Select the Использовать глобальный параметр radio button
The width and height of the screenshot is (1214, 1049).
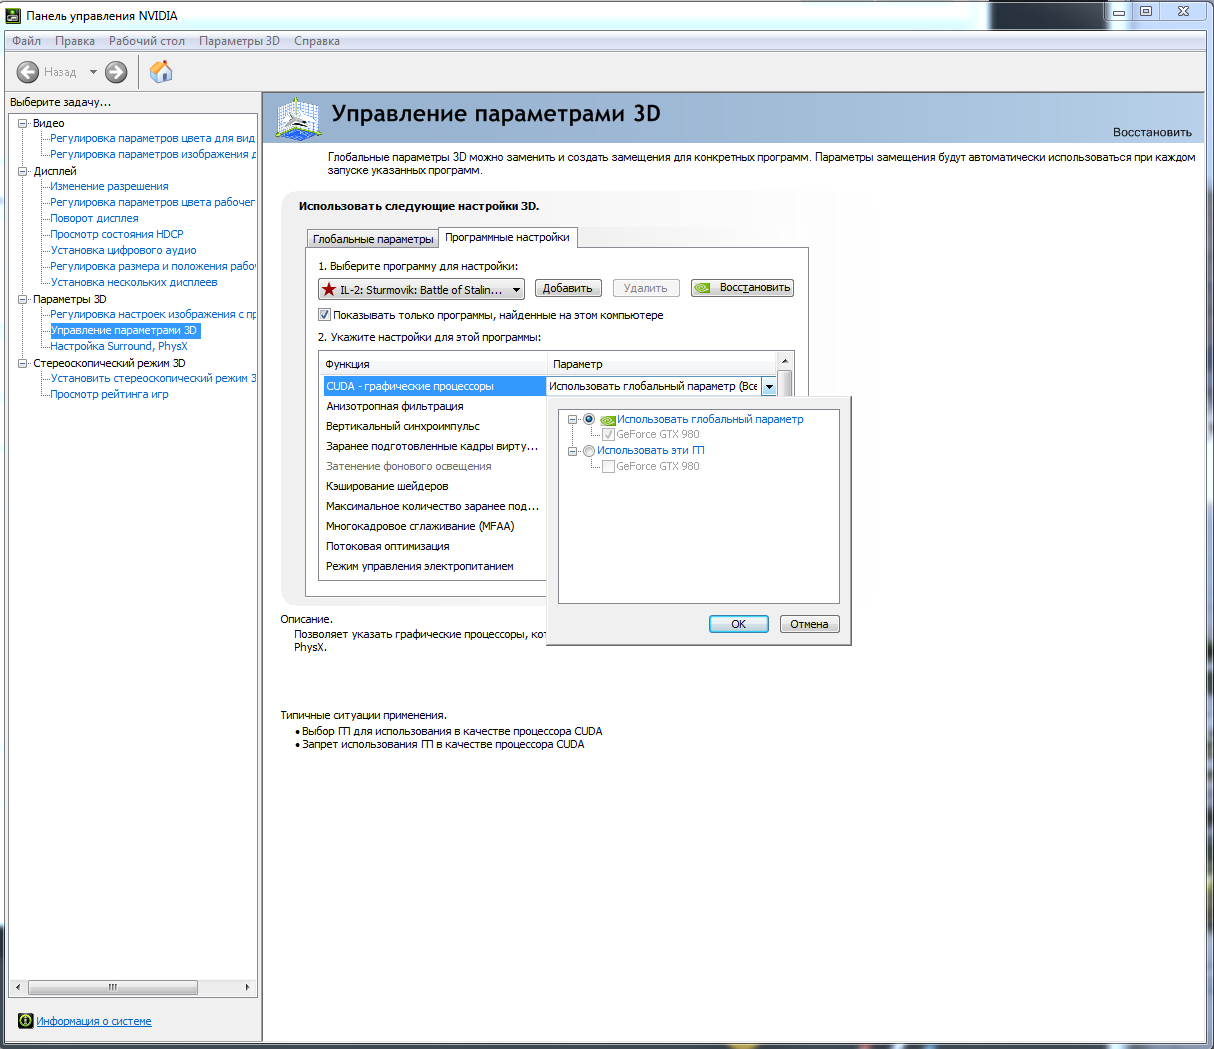(x=589, y=419)
